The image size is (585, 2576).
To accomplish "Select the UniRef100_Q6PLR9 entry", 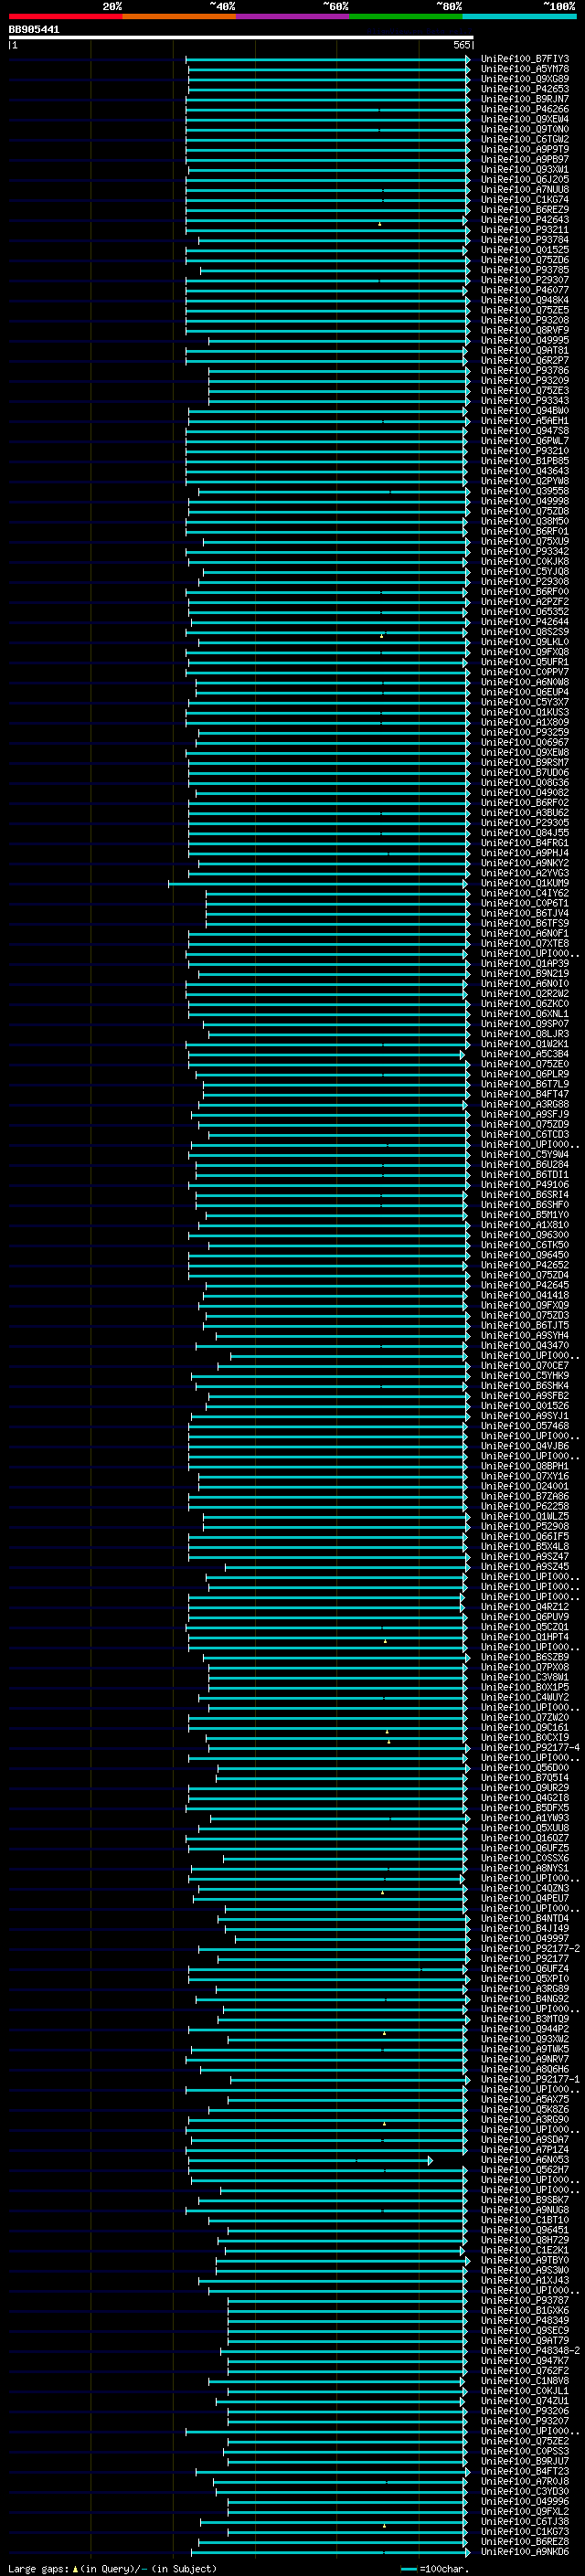I will 525,1074.
